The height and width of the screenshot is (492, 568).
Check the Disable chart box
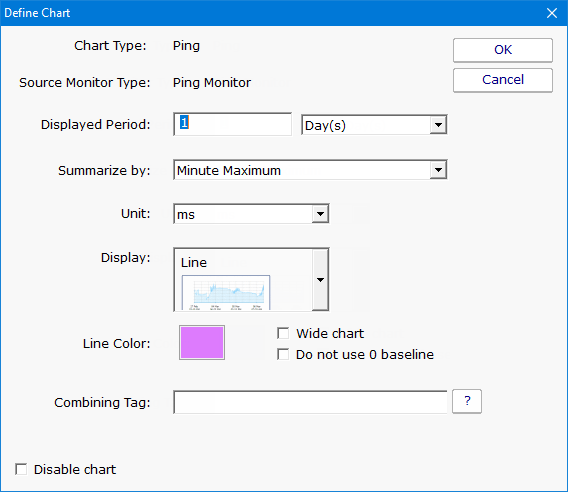click(21, 469)
